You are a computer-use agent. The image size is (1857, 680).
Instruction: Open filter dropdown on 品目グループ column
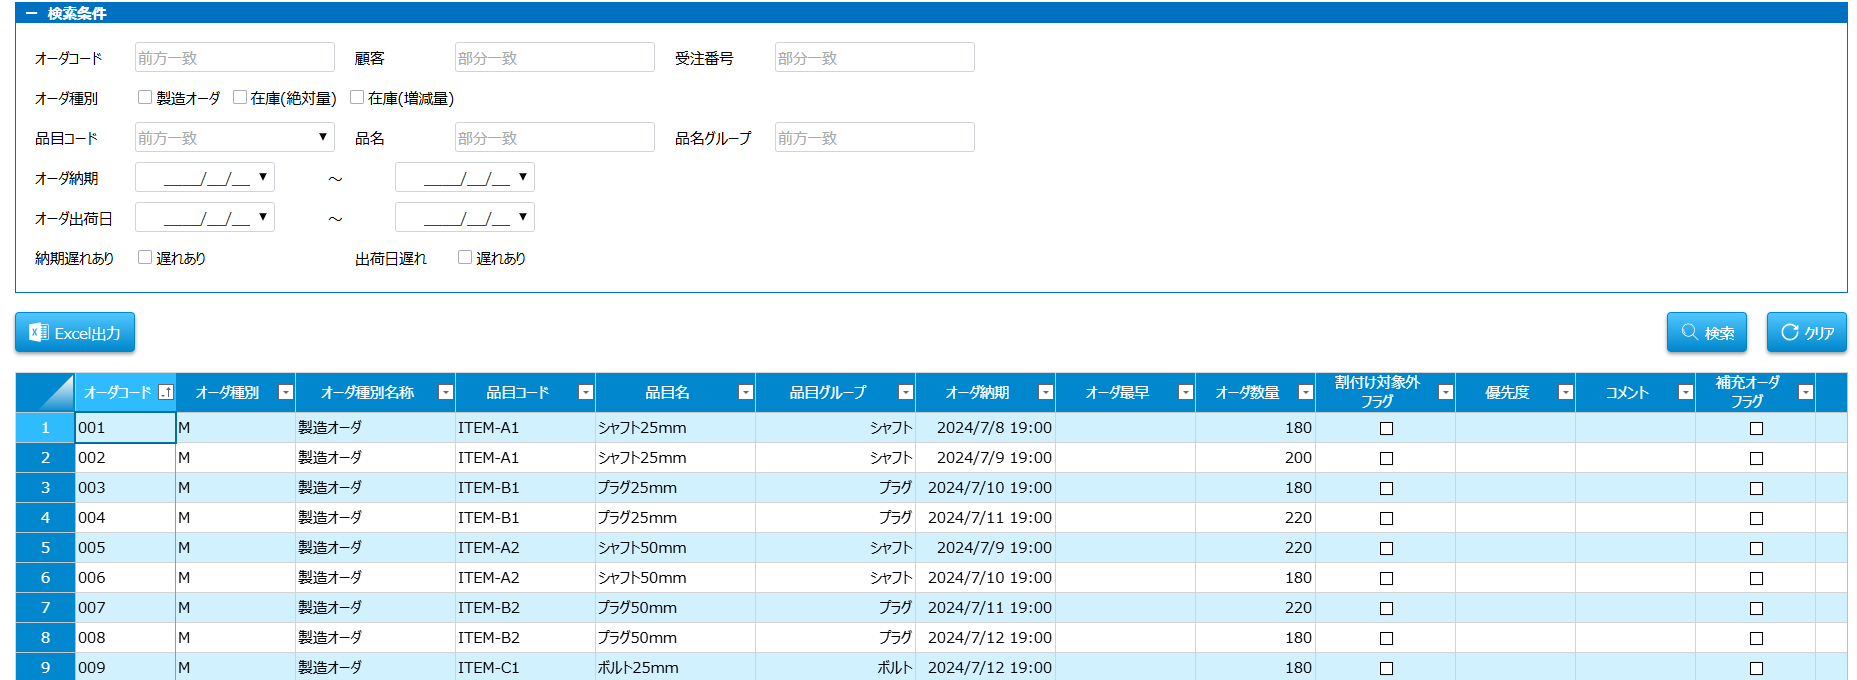pyautogui.click(x=906, y=392)
